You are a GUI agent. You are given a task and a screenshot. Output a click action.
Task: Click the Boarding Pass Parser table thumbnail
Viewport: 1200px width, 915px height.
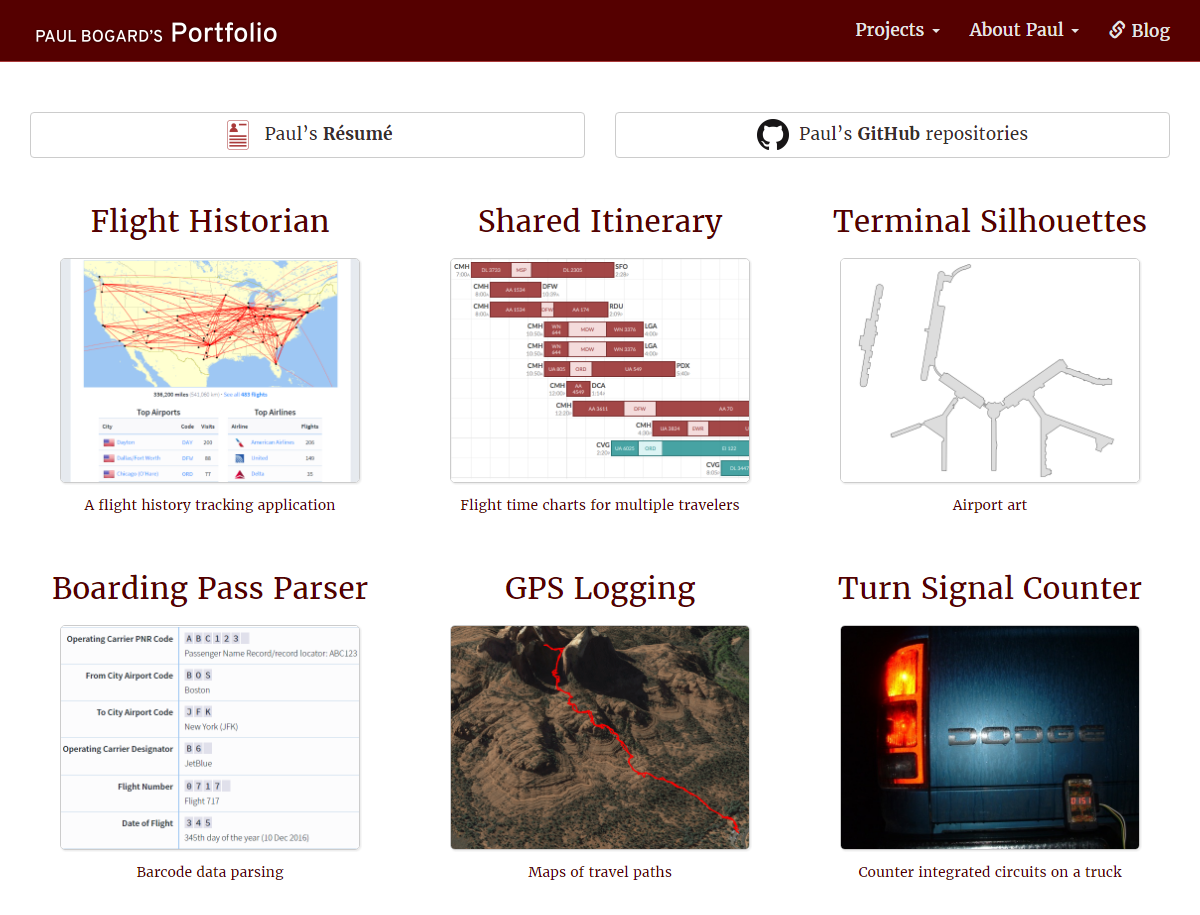210,738
